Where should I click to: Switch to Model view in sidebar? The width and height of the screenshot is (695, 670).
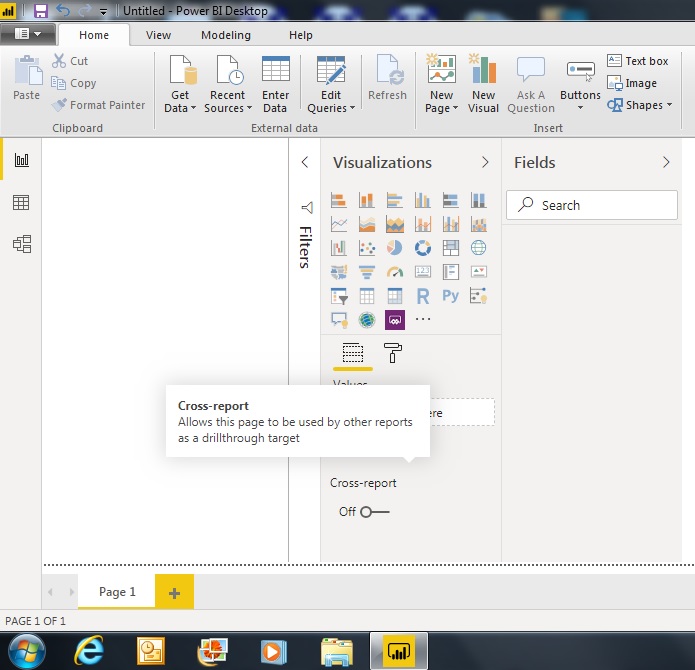[21, 244]
